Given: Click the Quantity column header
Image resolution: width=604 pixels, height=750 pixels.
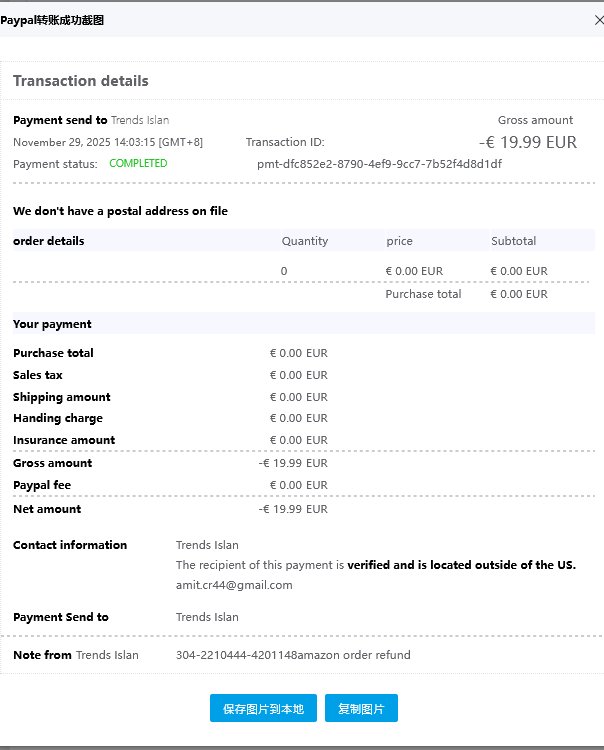Looking at the screenshot, I should point(305,241).
